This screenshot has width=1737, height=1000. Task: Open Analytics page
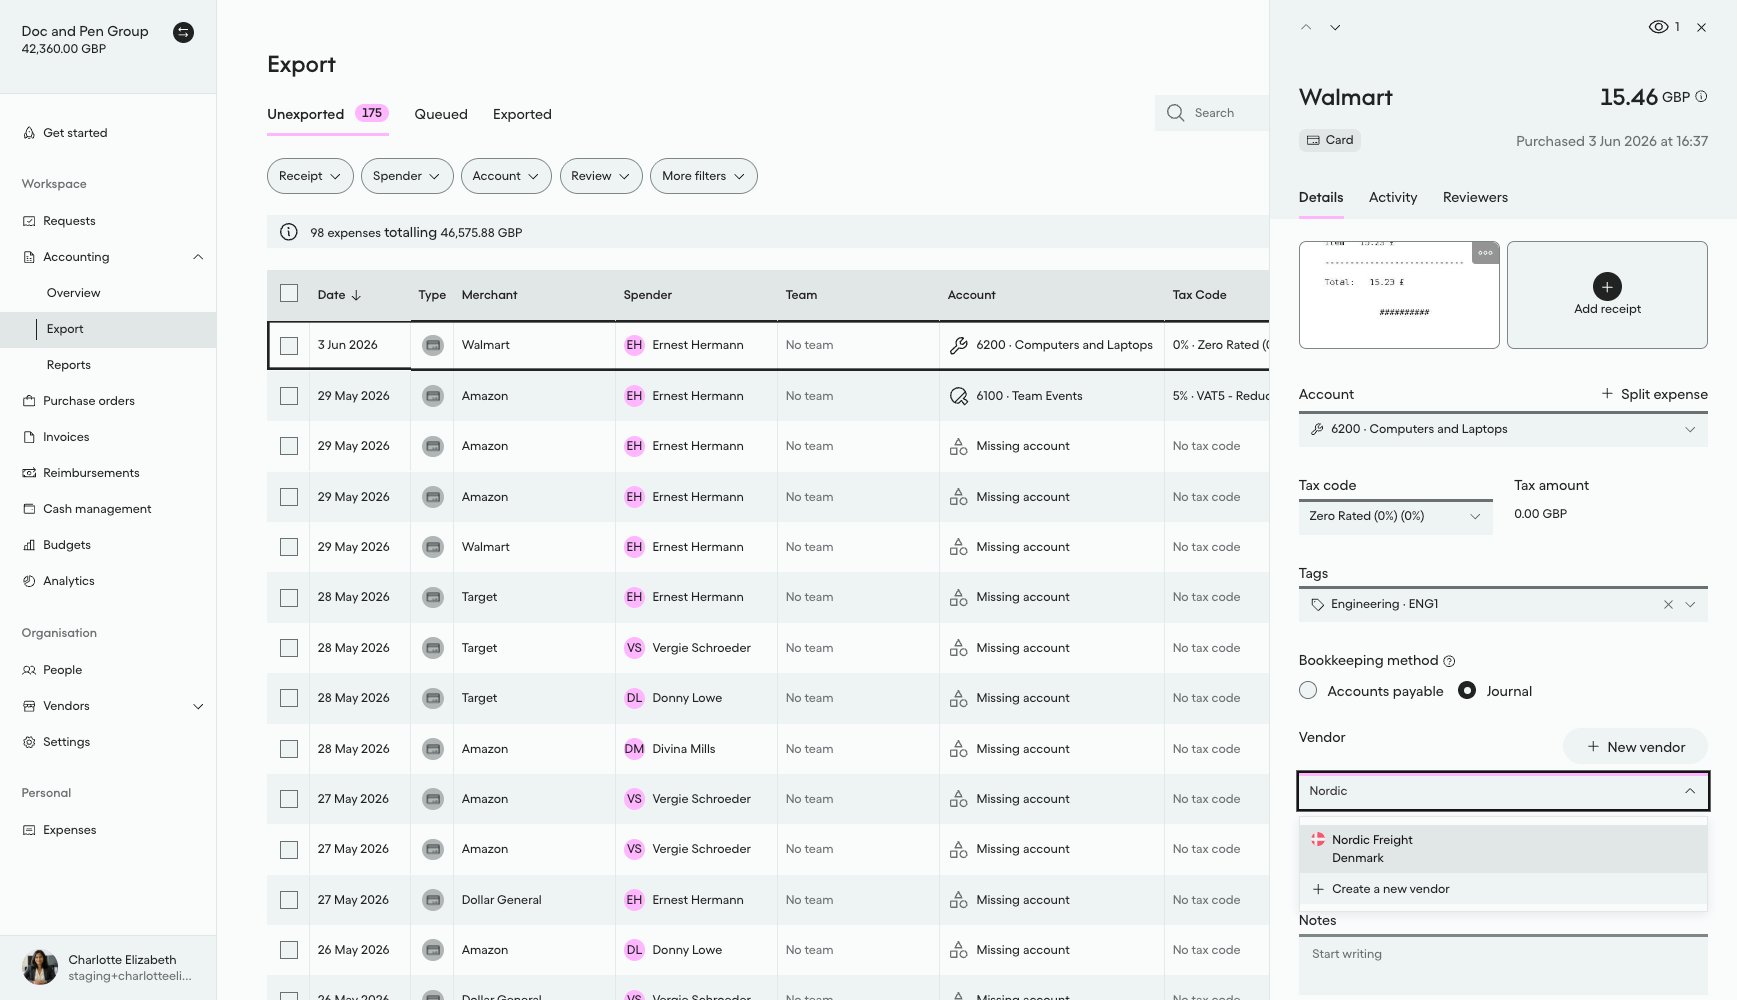coord(68,581)
